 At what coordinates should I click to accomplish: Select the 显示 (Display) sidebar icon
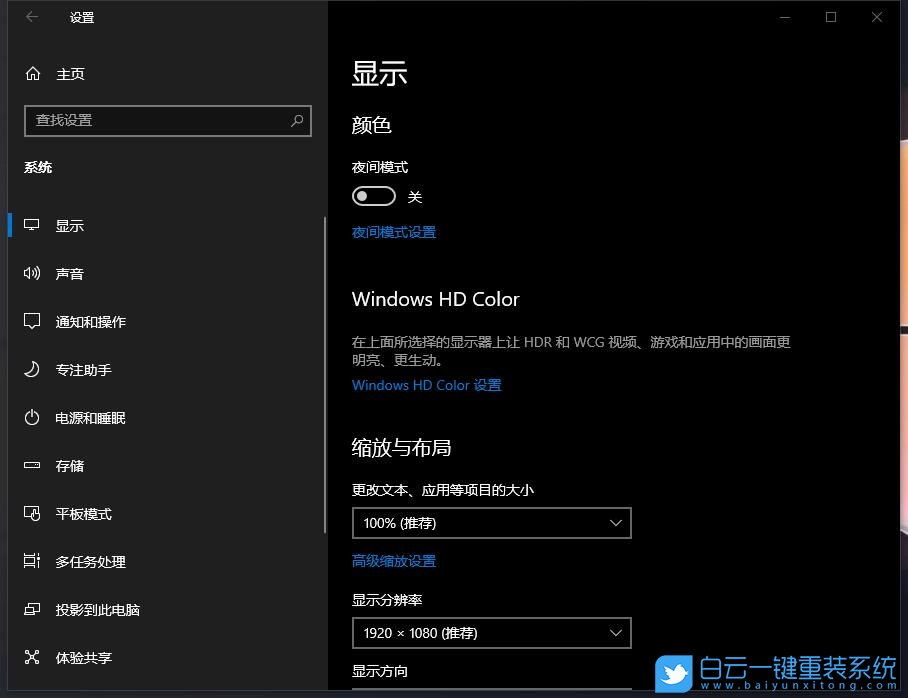click(x=30, y=225)
